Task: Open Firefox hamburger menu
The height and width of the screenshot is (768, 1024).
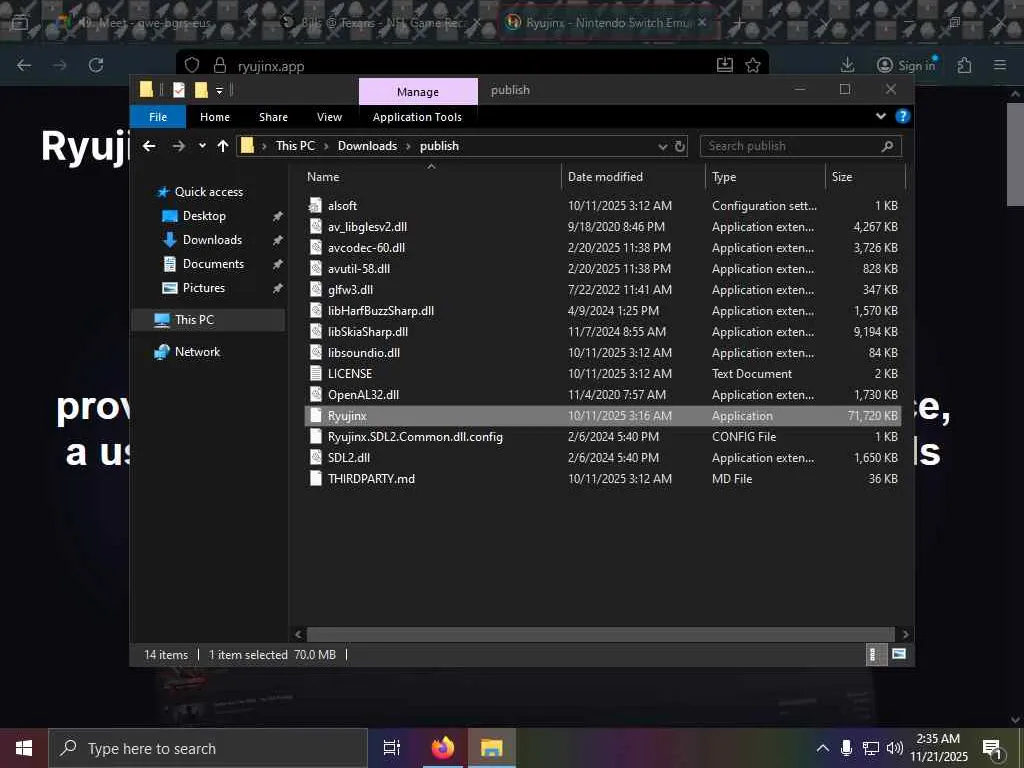Action: (1000, 65)
